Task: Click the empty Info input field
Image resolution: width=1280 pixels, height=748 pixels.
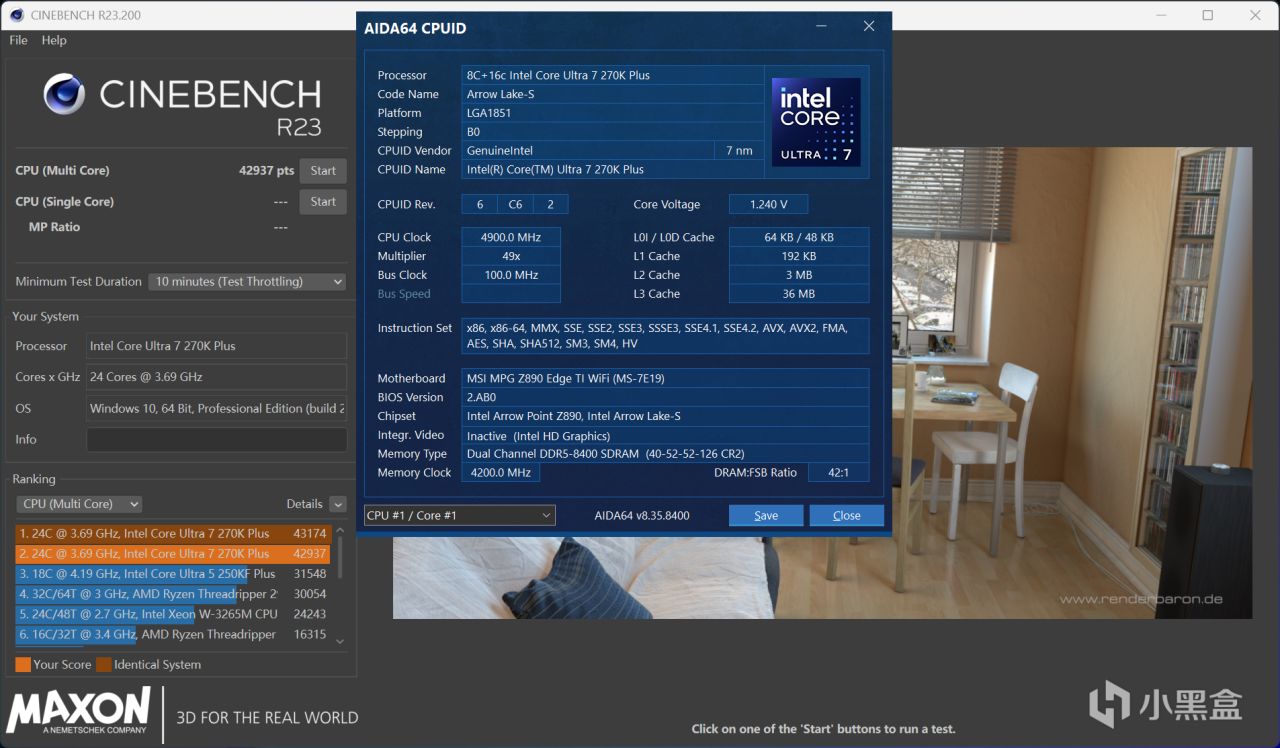Action: pyautogui.click(x=217, y=440)
